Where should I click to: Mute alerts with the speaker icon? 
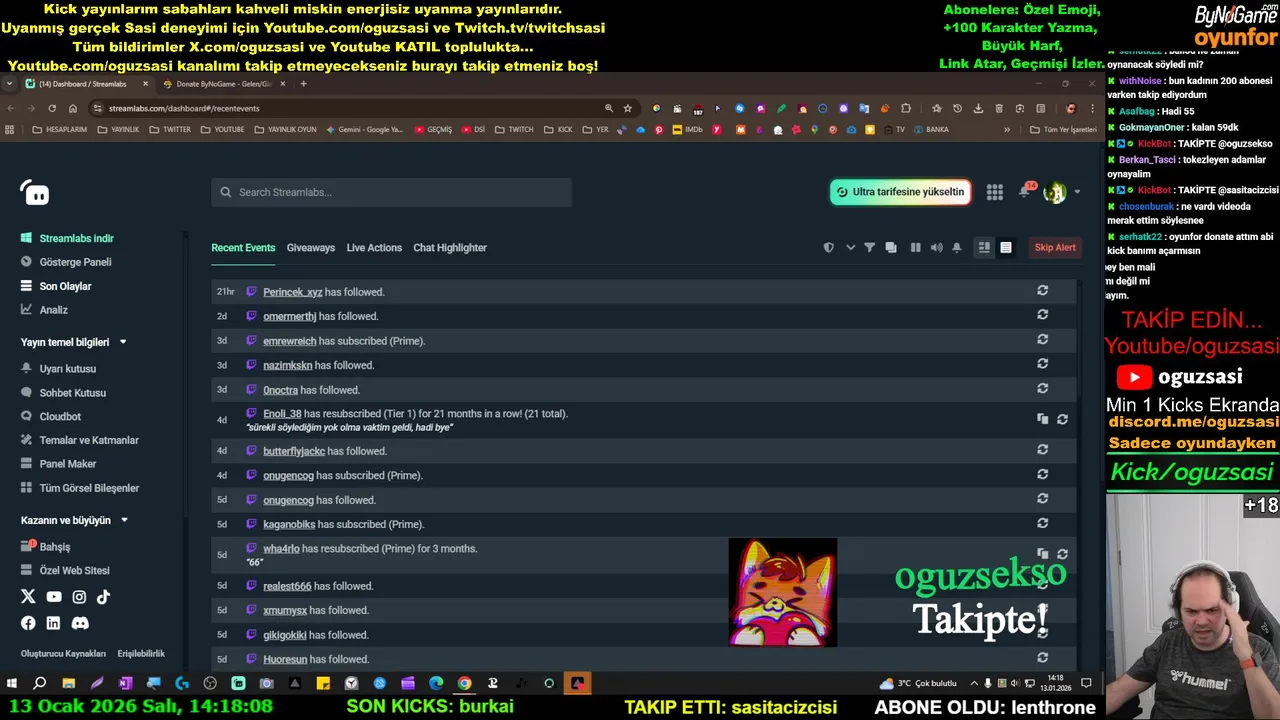936,248
